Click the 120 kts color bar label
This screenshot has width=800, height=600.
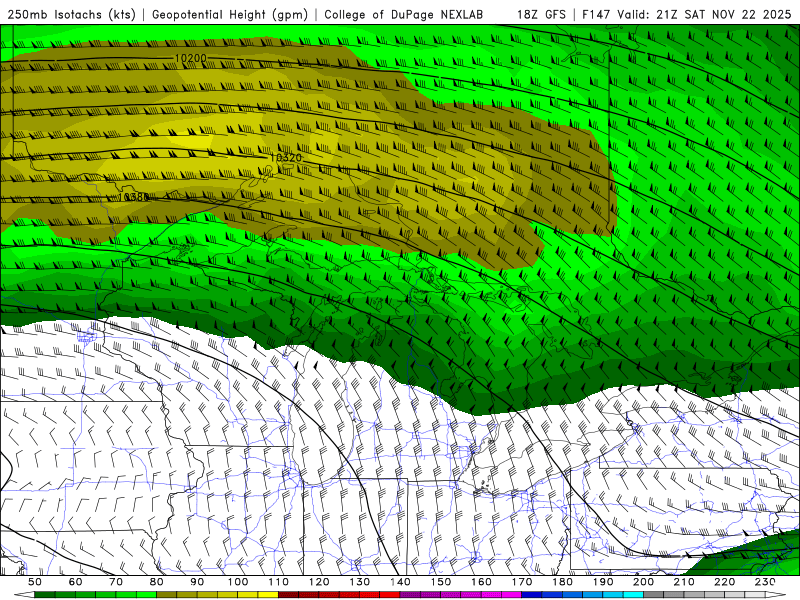[319, 582]
